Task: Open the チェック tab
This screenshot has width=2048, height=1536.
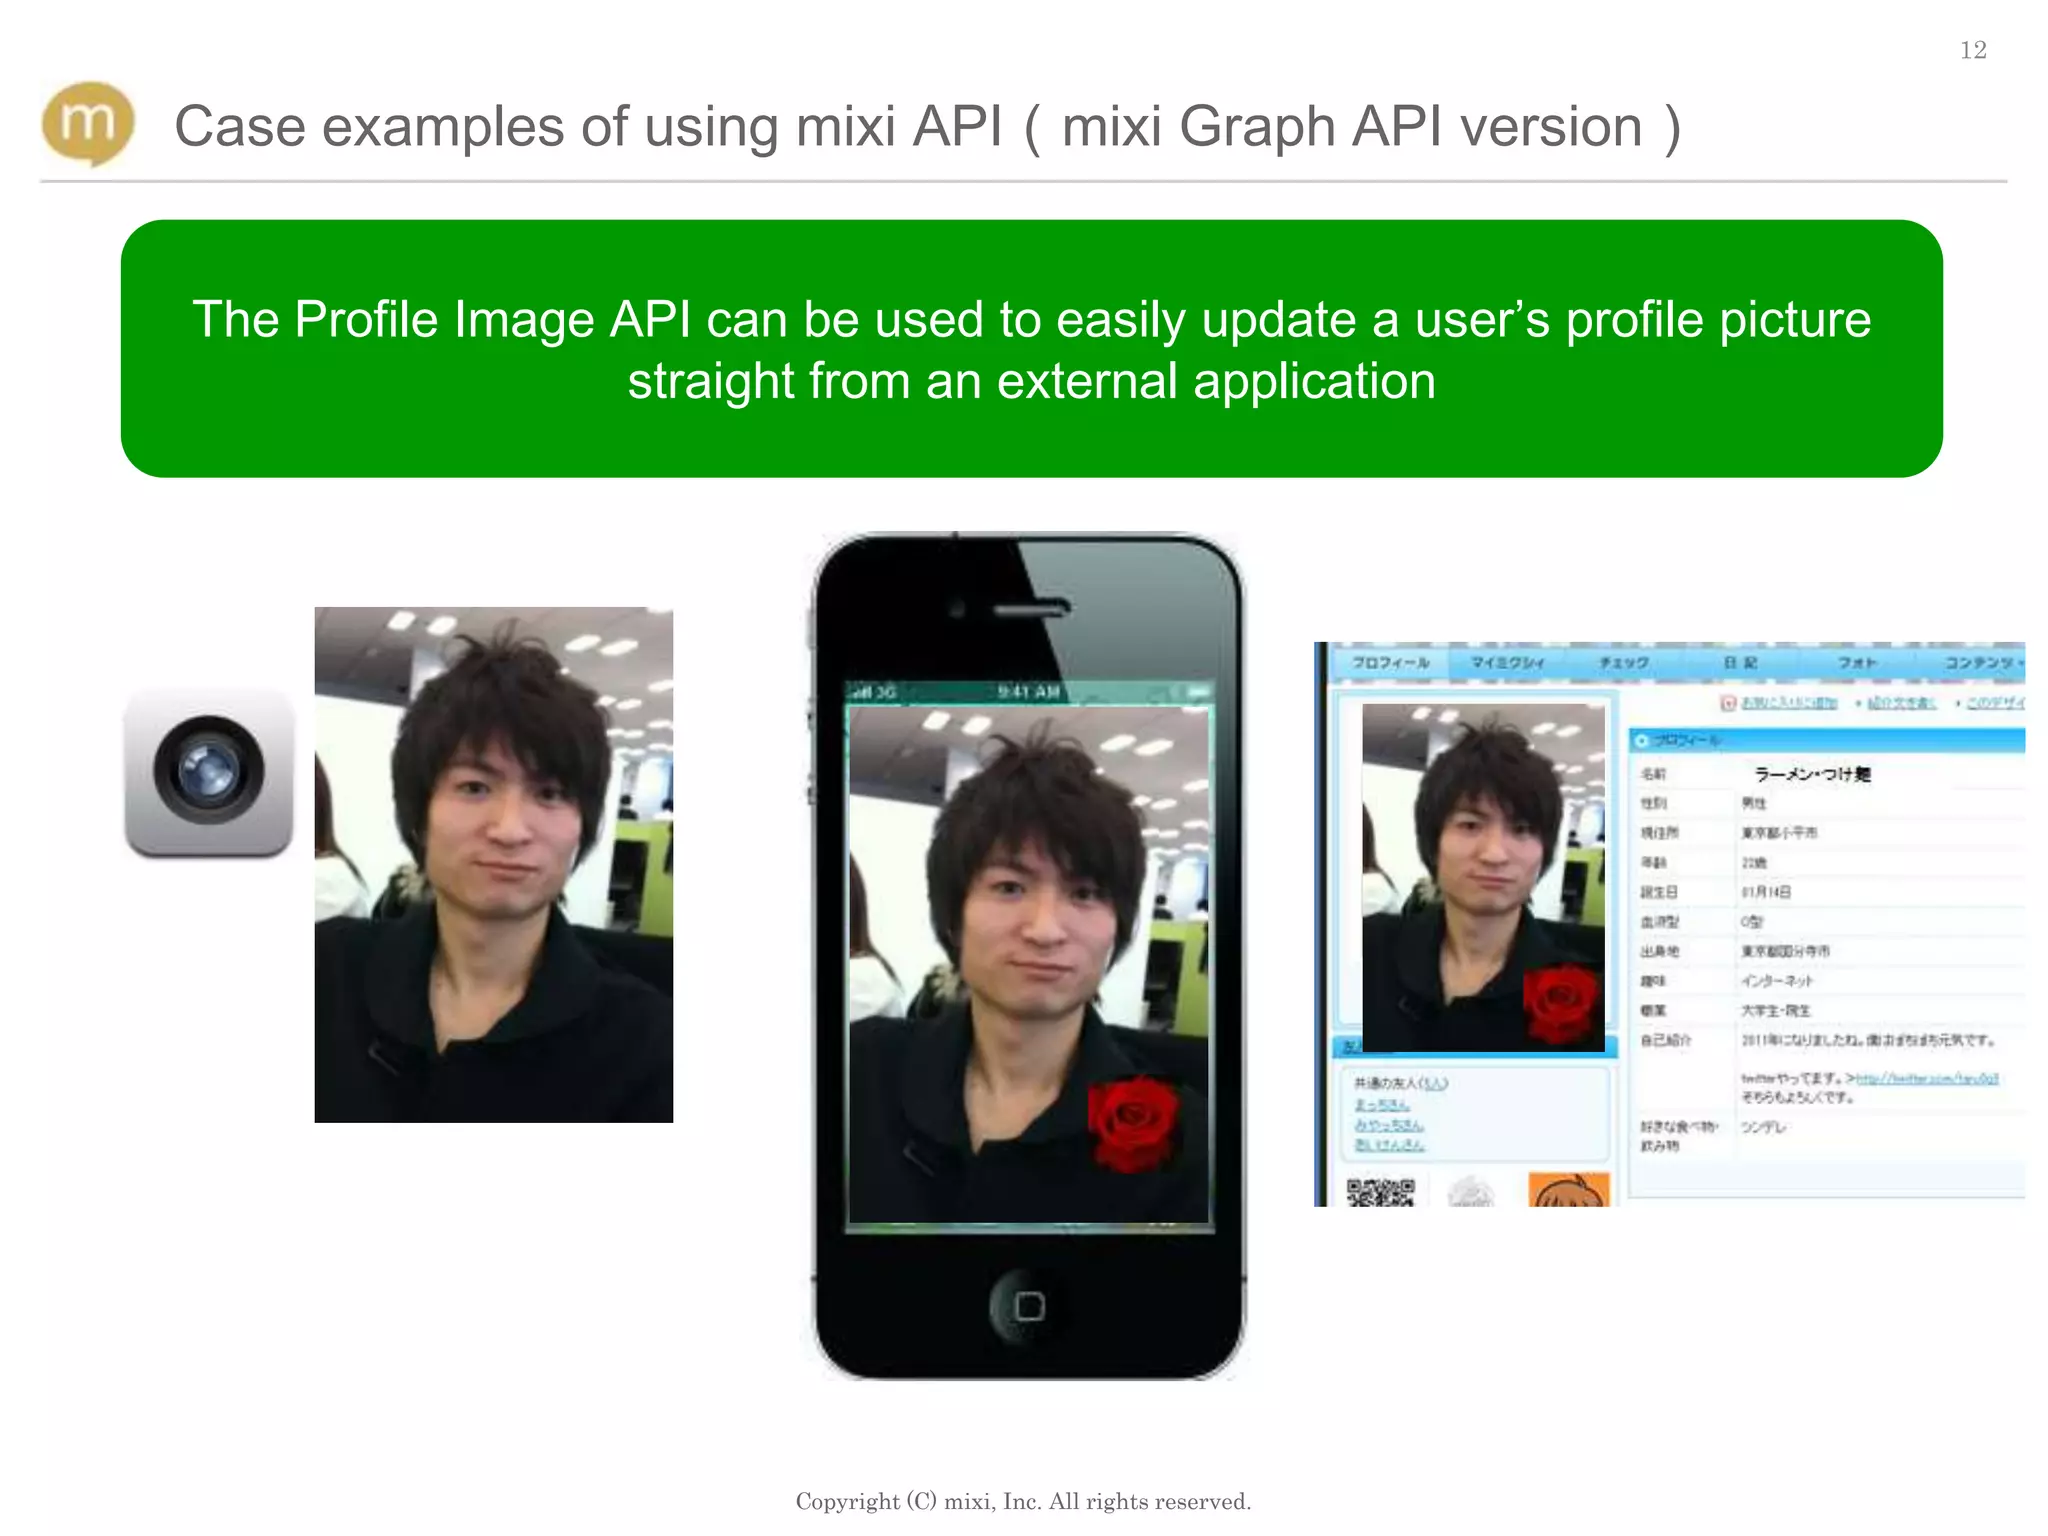Action: click(1624, 663)
